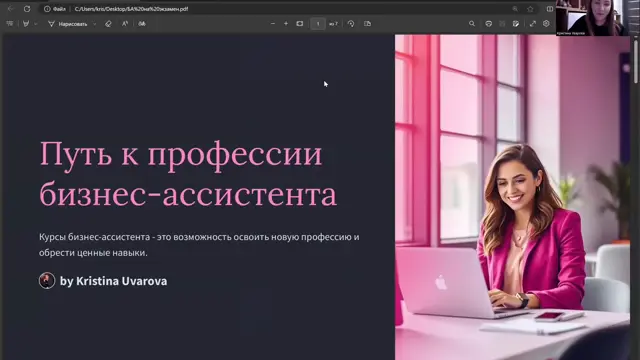The image size is (640, 360).
Task: Rotate the PDF page
Action: (x=351, y=24)
